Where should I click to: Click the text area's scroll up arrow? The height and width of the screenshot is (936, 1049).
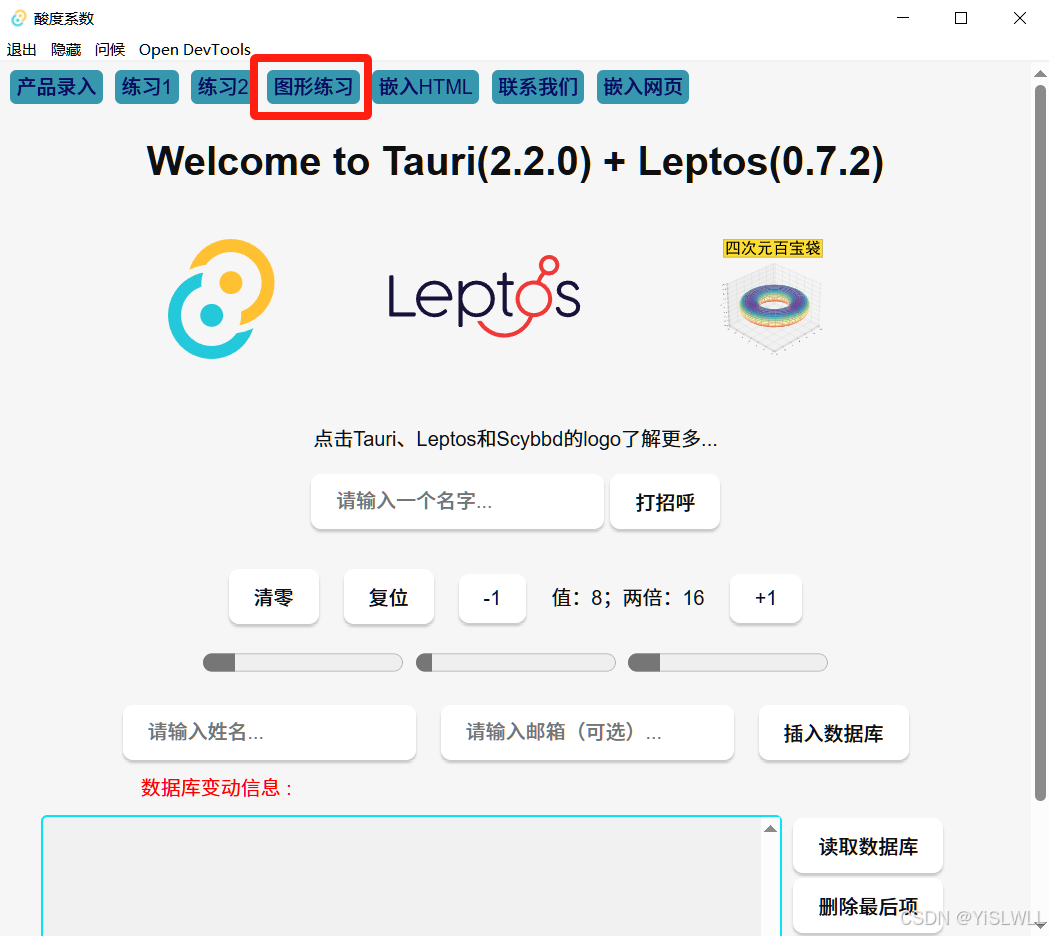[771, 829]
